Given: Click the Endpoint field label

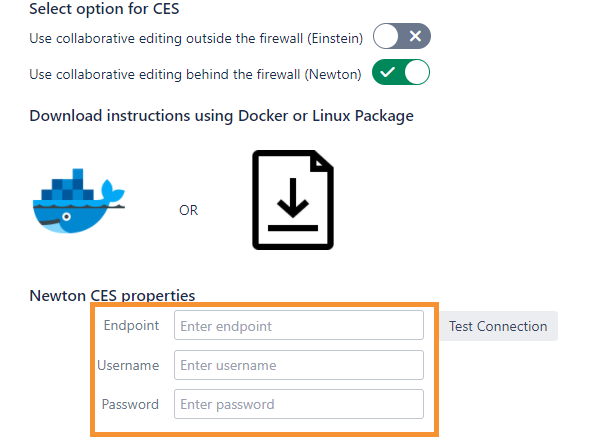Looking at the screenshot, I should click(131, 325).
